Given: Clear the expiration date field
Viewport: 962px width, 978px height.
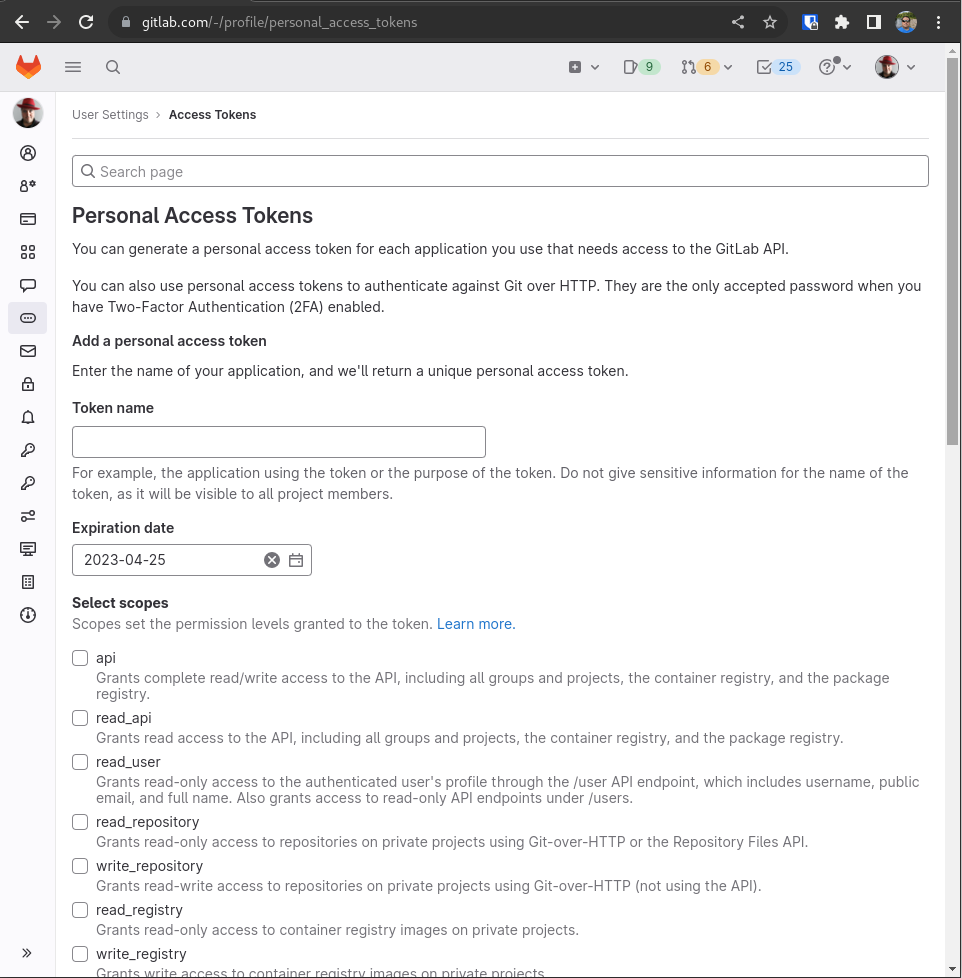Looking at the screenshot, I should click(x=271, y=560).
